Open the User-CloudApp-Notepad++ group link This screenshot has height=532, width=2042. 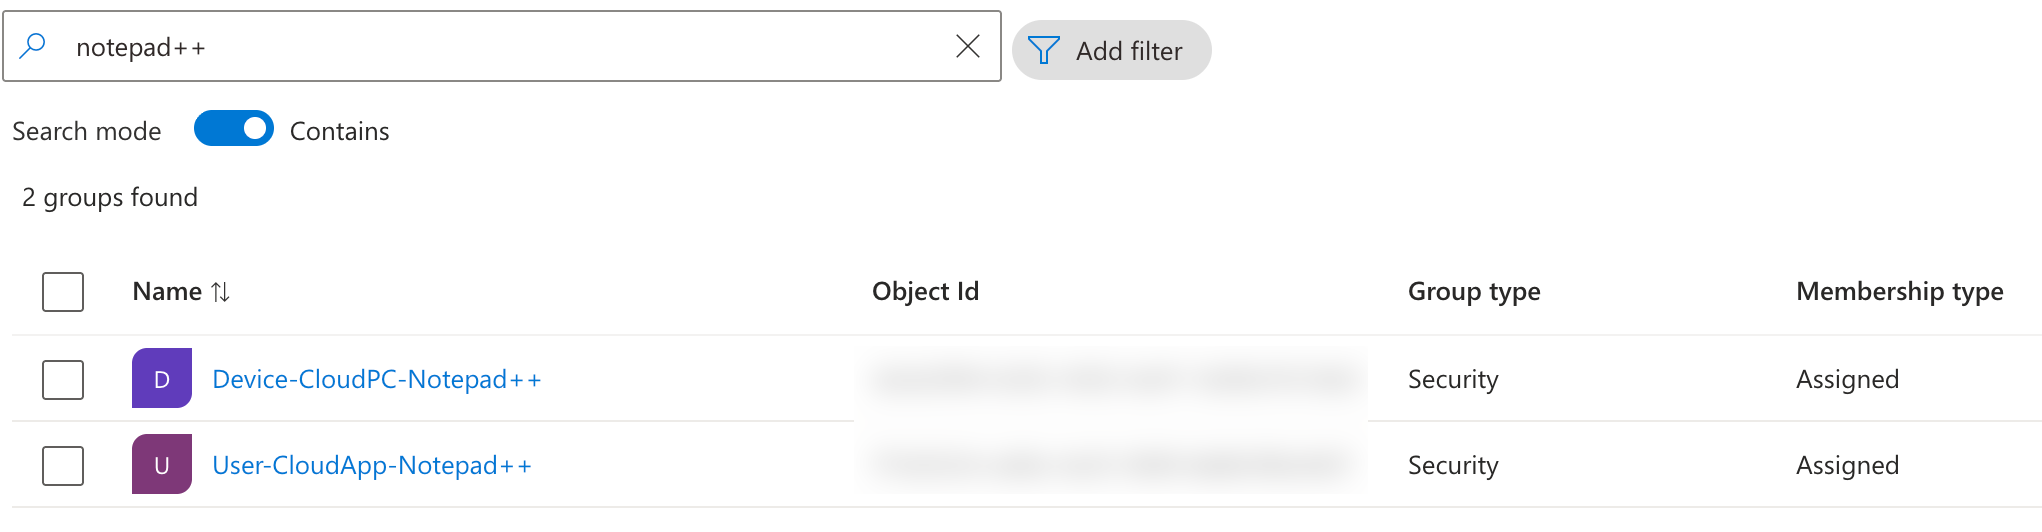pyautogui.click(x=371, y=466)
